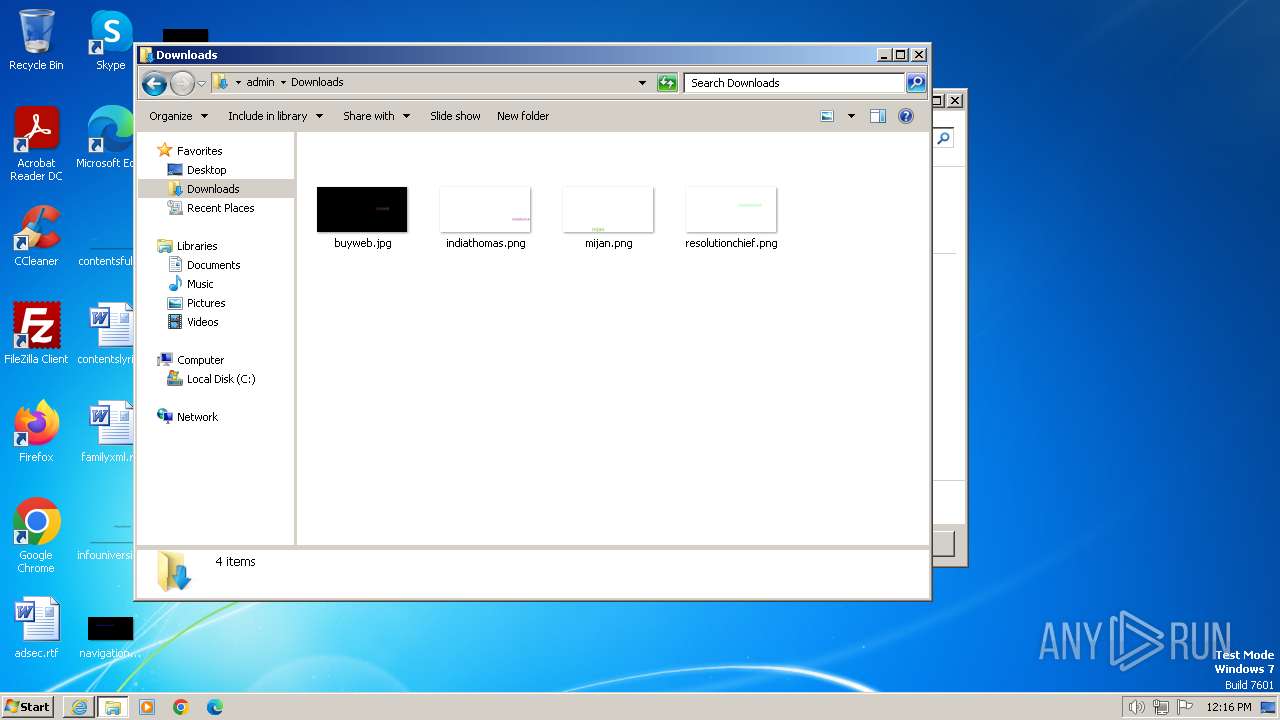Select admin in the address path
1280x720 pixels.
pyautogui.click(x=260, y=83)
